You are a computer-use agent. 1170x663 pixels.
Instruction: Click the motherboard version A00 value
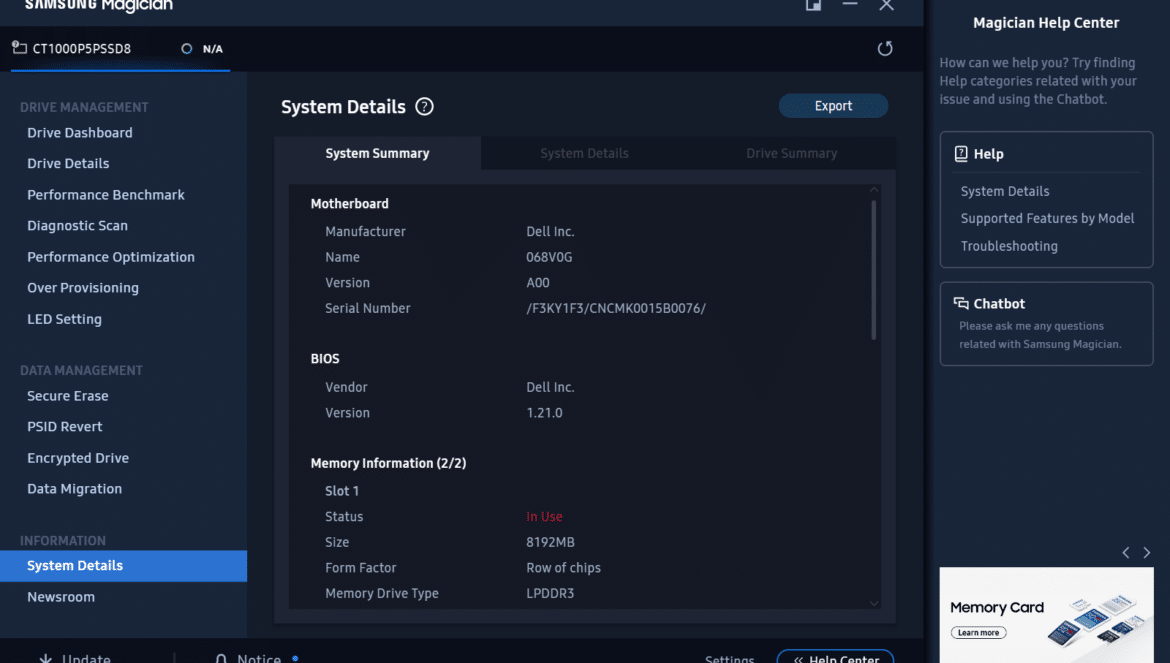537,283
